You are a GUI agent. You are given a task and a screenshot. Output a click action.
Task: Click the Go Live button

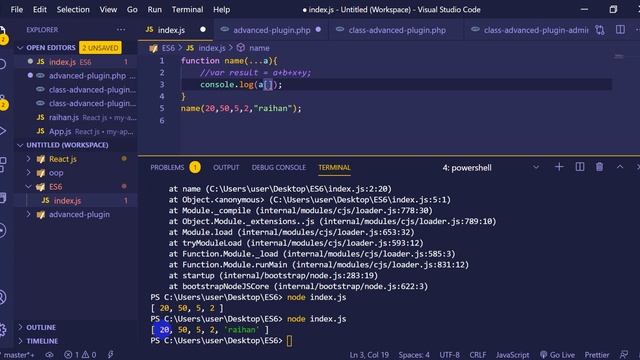point(557,355)
